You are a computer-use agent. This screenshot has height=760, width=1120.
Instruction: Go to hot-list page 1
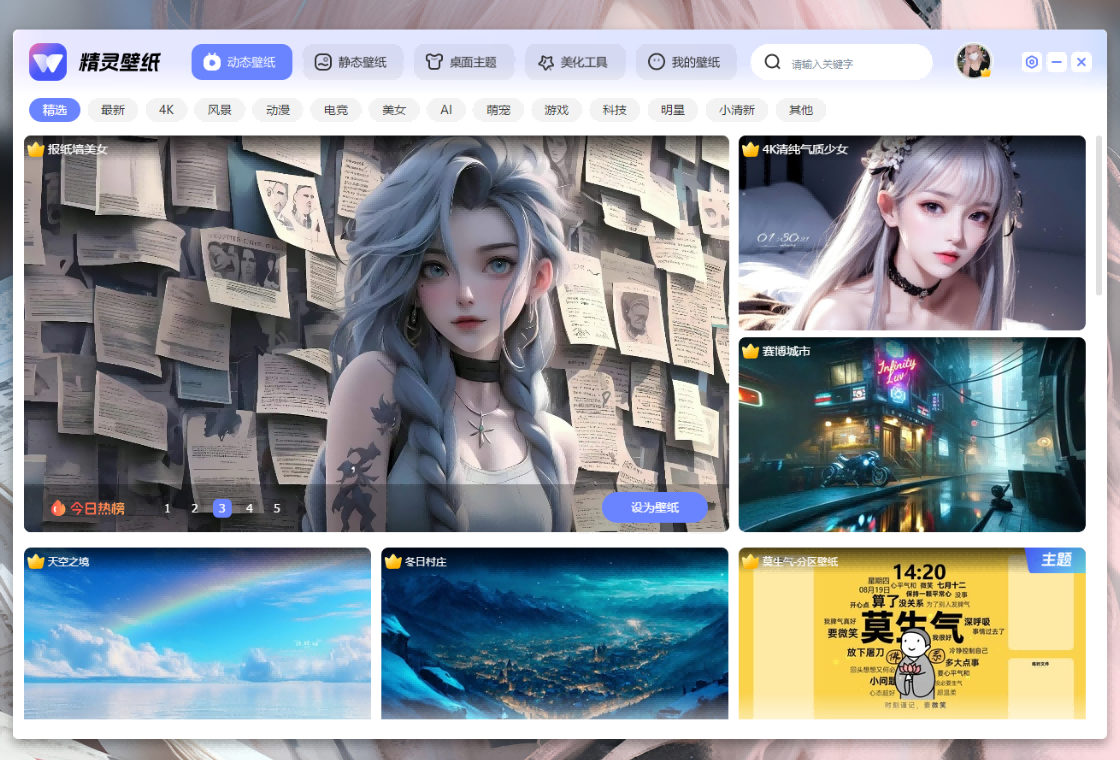[x=167, y=509]
